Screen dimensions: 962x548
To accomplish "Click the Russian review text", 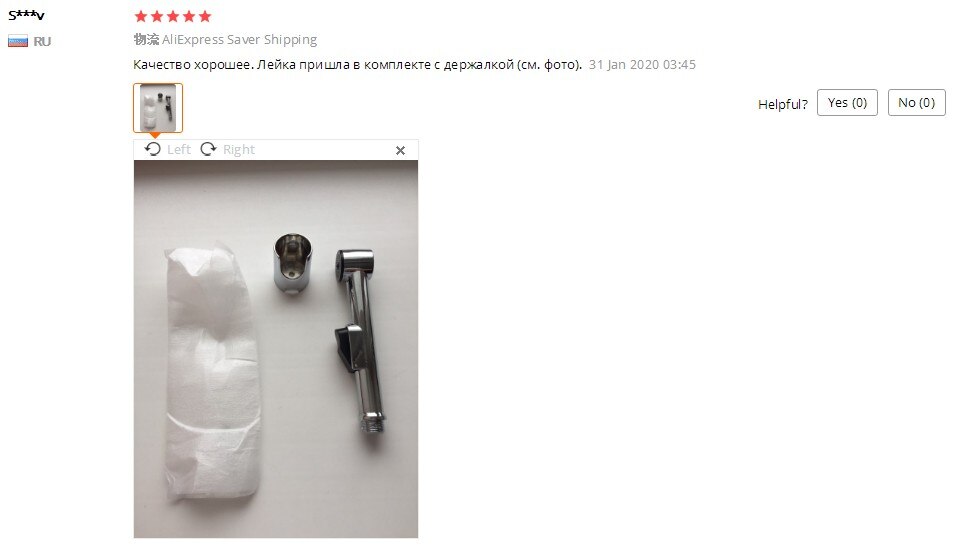I will pyautogui.click(x=357, y=64).
